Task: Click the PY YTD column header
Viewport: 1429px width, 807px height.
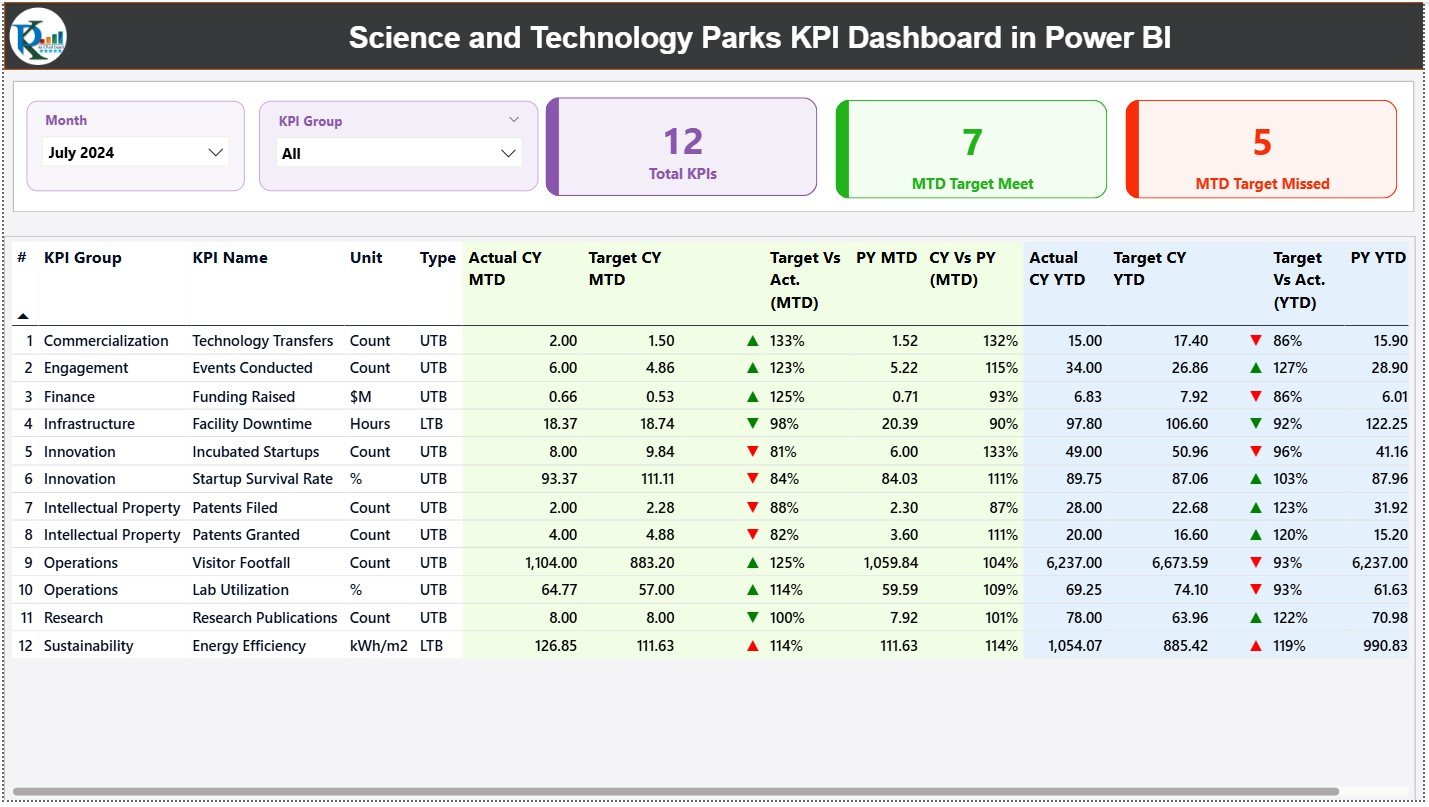Action: pyautogui.click(x=1378, y=258)
